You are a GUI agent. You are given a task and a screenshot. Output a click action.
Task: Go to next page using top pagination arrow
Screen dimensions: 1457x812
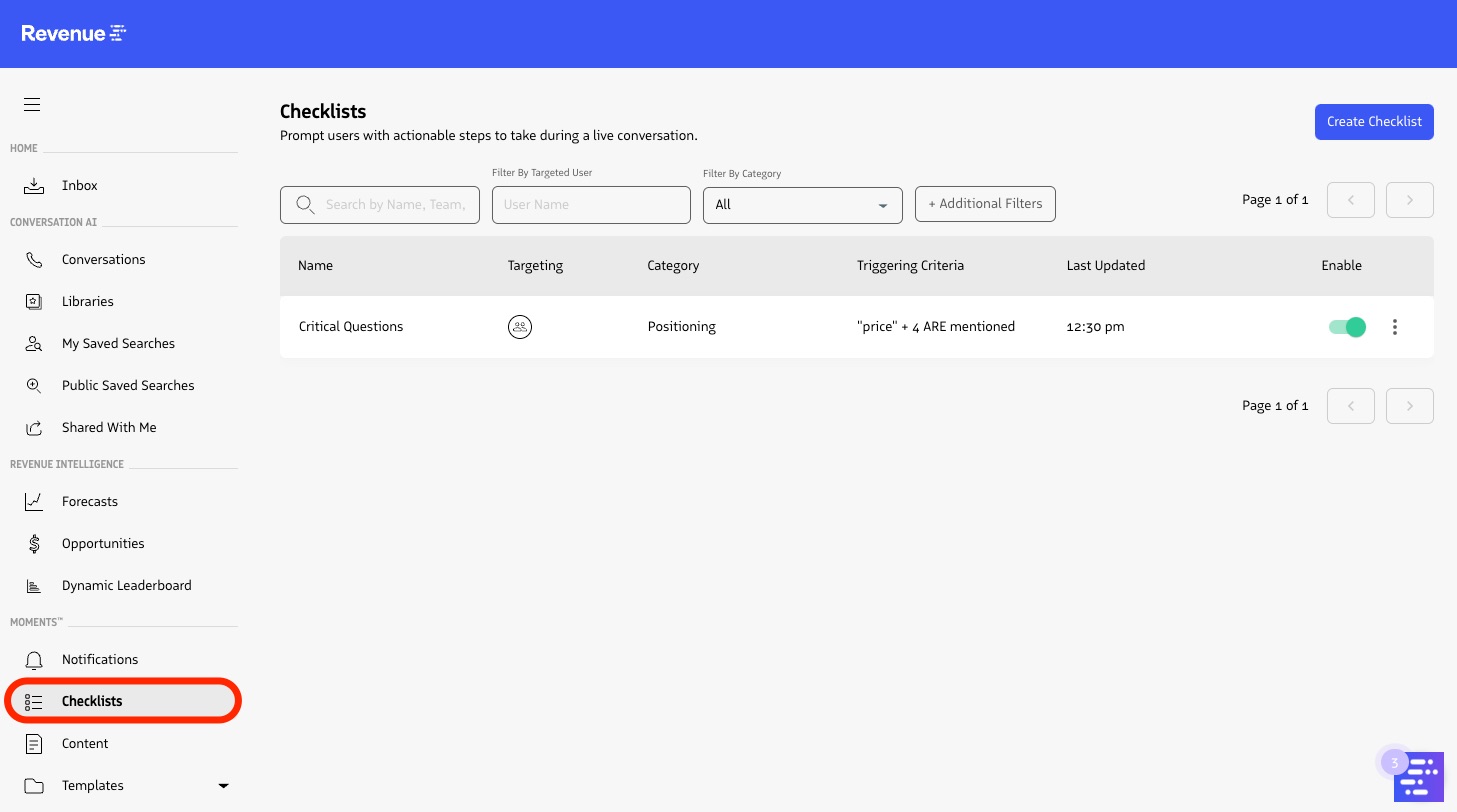[1410, 200]
